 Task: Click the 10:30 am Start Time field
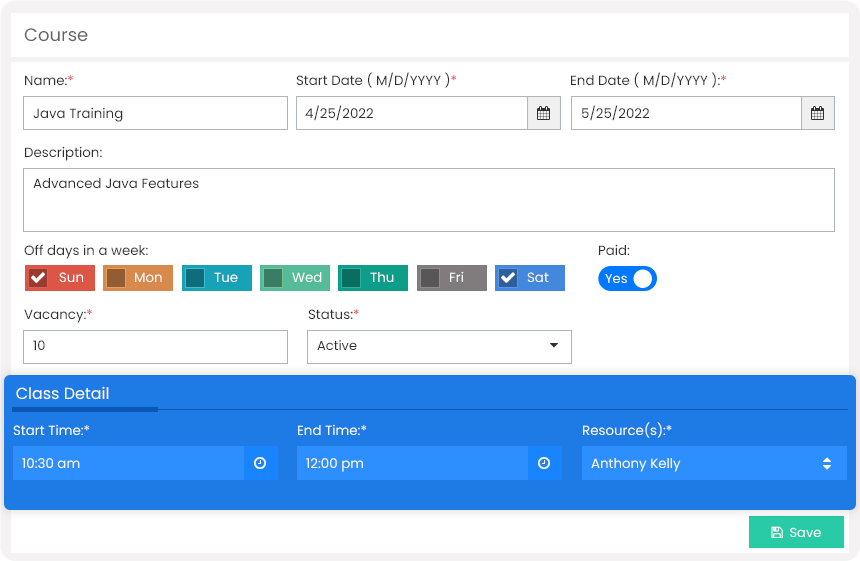pyautogui.click(x=128, y=463)
